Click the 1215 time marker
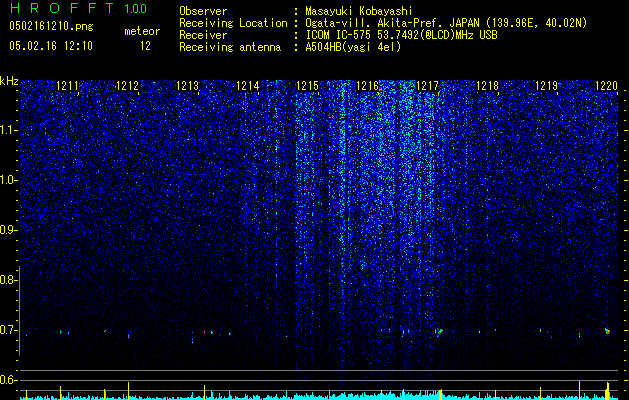This screenshot has height=400, width=629. pos(307,86)
